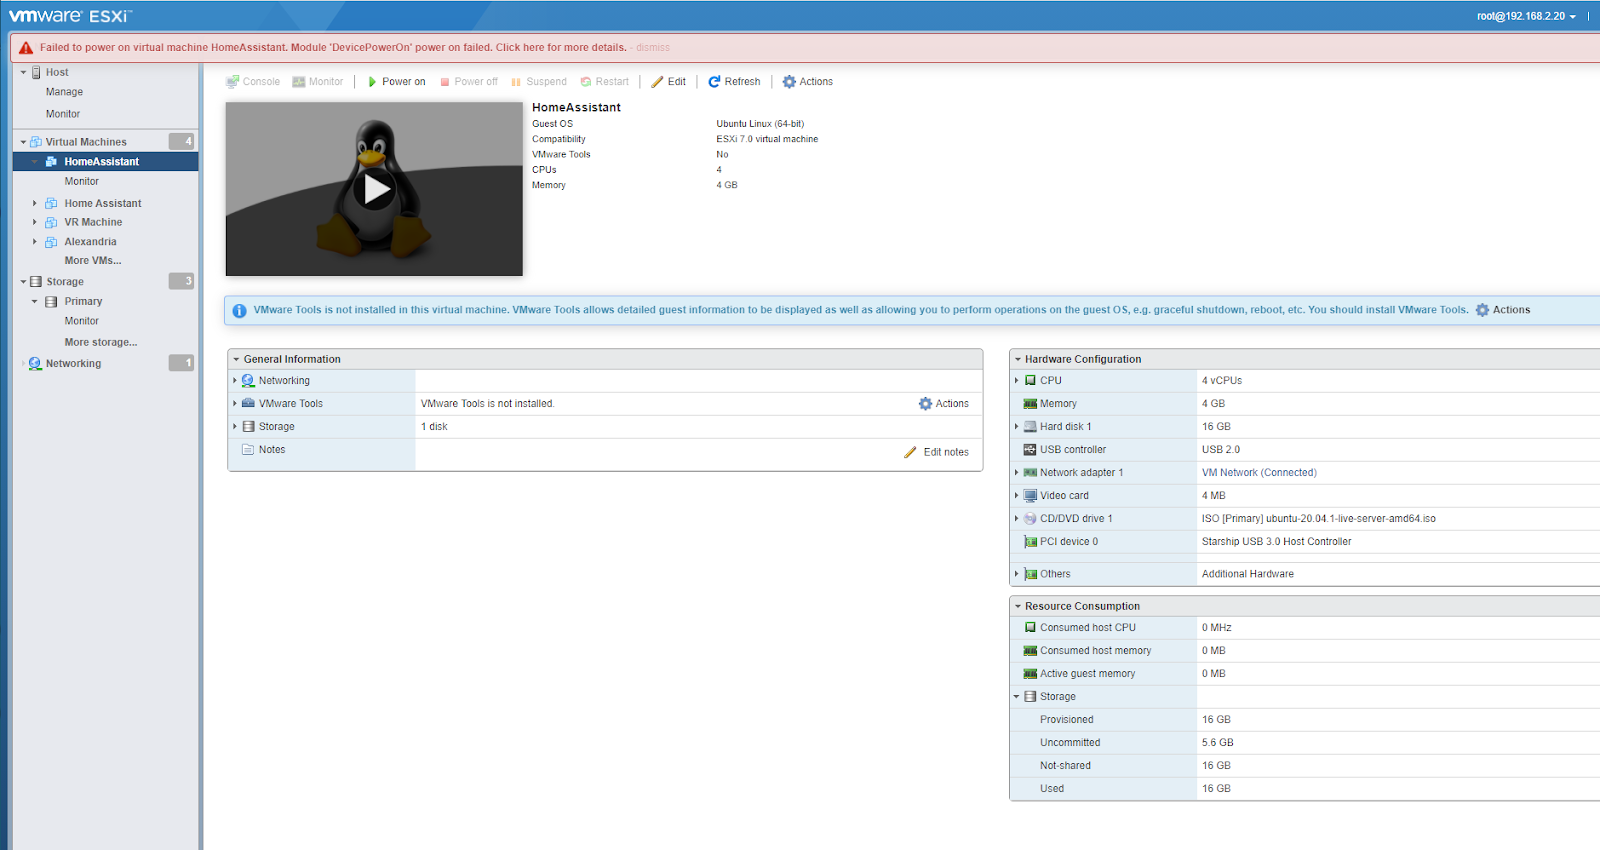This screenshot has height=850, width=1600.
Task: Click the Alexandria VM icon
Action: (51, 242)
